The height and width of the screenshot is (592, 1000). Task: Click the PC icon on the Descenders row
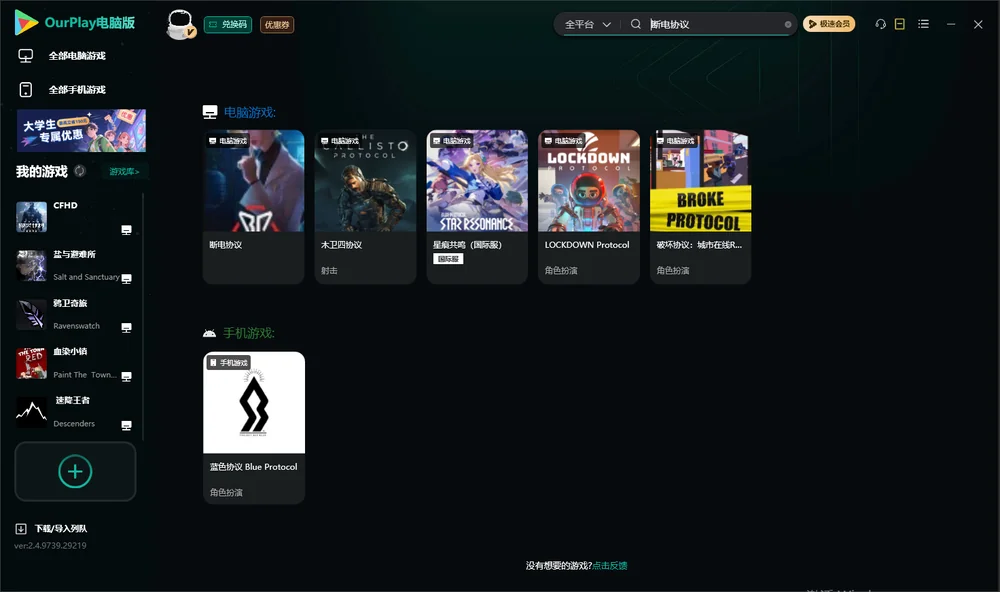coord(126,426)
